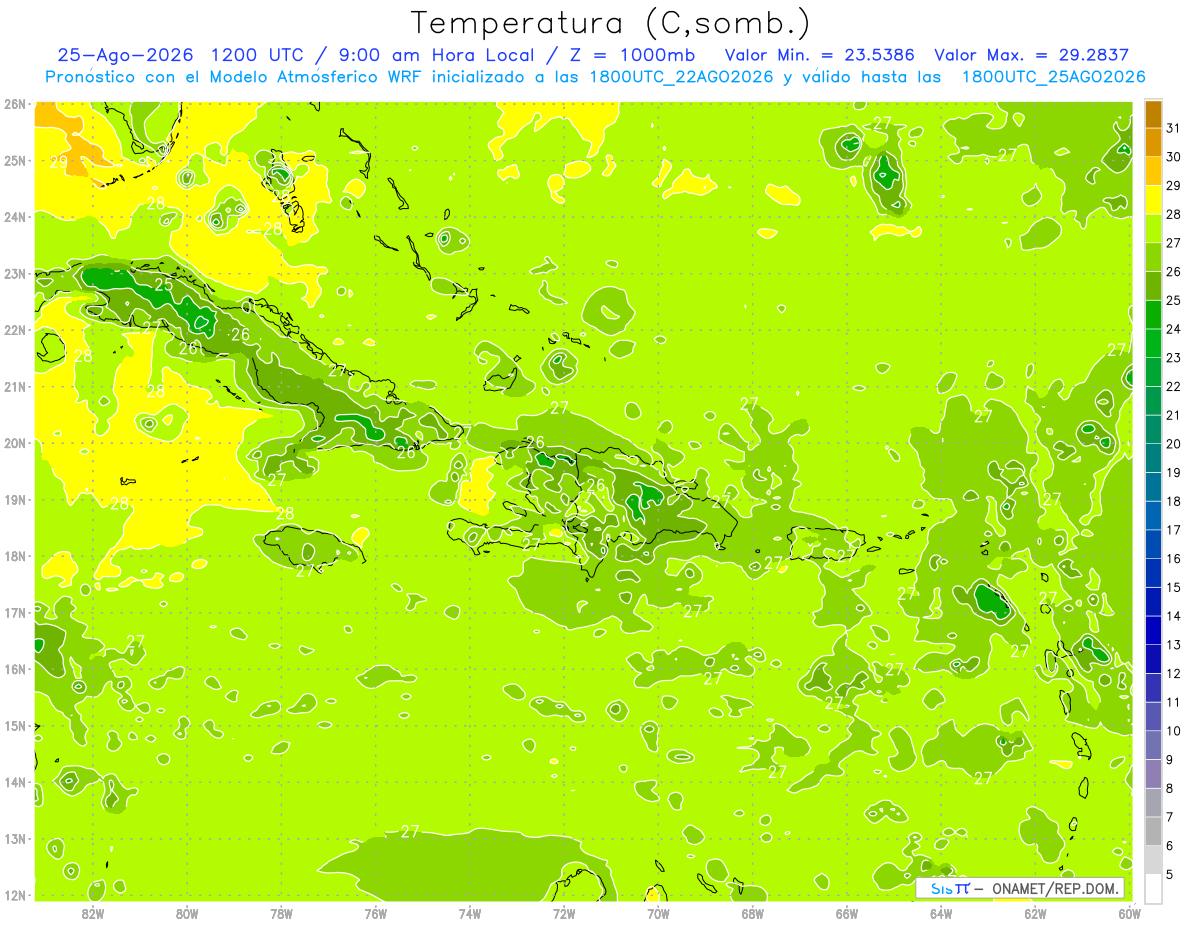
Task: Click the legend scale label '31'
Action: tap(1173, 127)
